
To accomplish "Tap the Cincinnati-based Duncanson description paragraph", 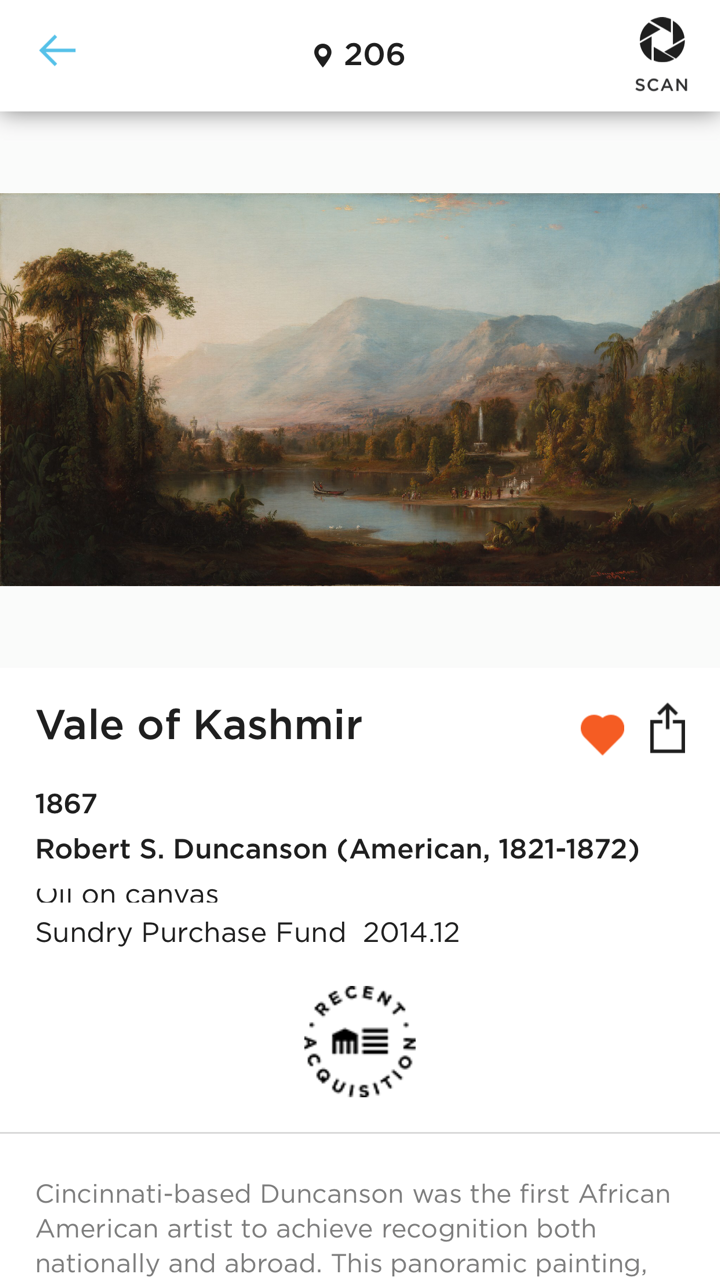I will click(x=354, y=1228).
